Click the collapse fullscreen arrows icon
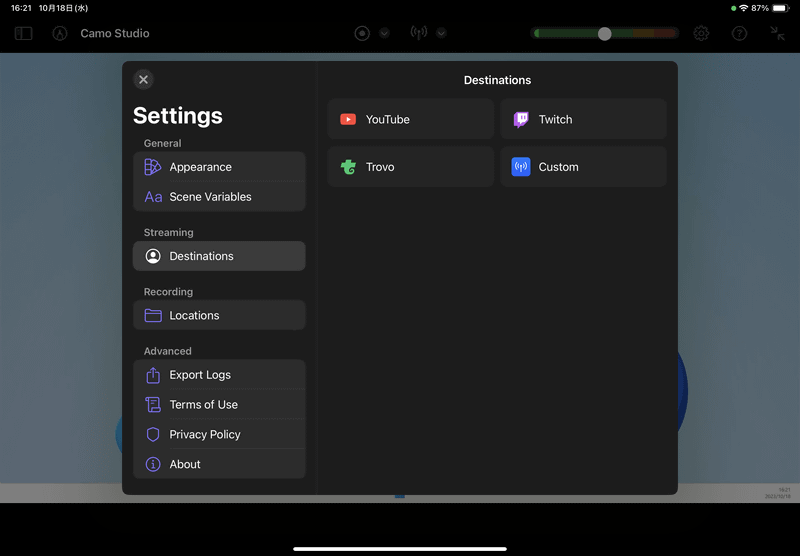The width and height of the screenshot is (800, 556). point(778,33)
